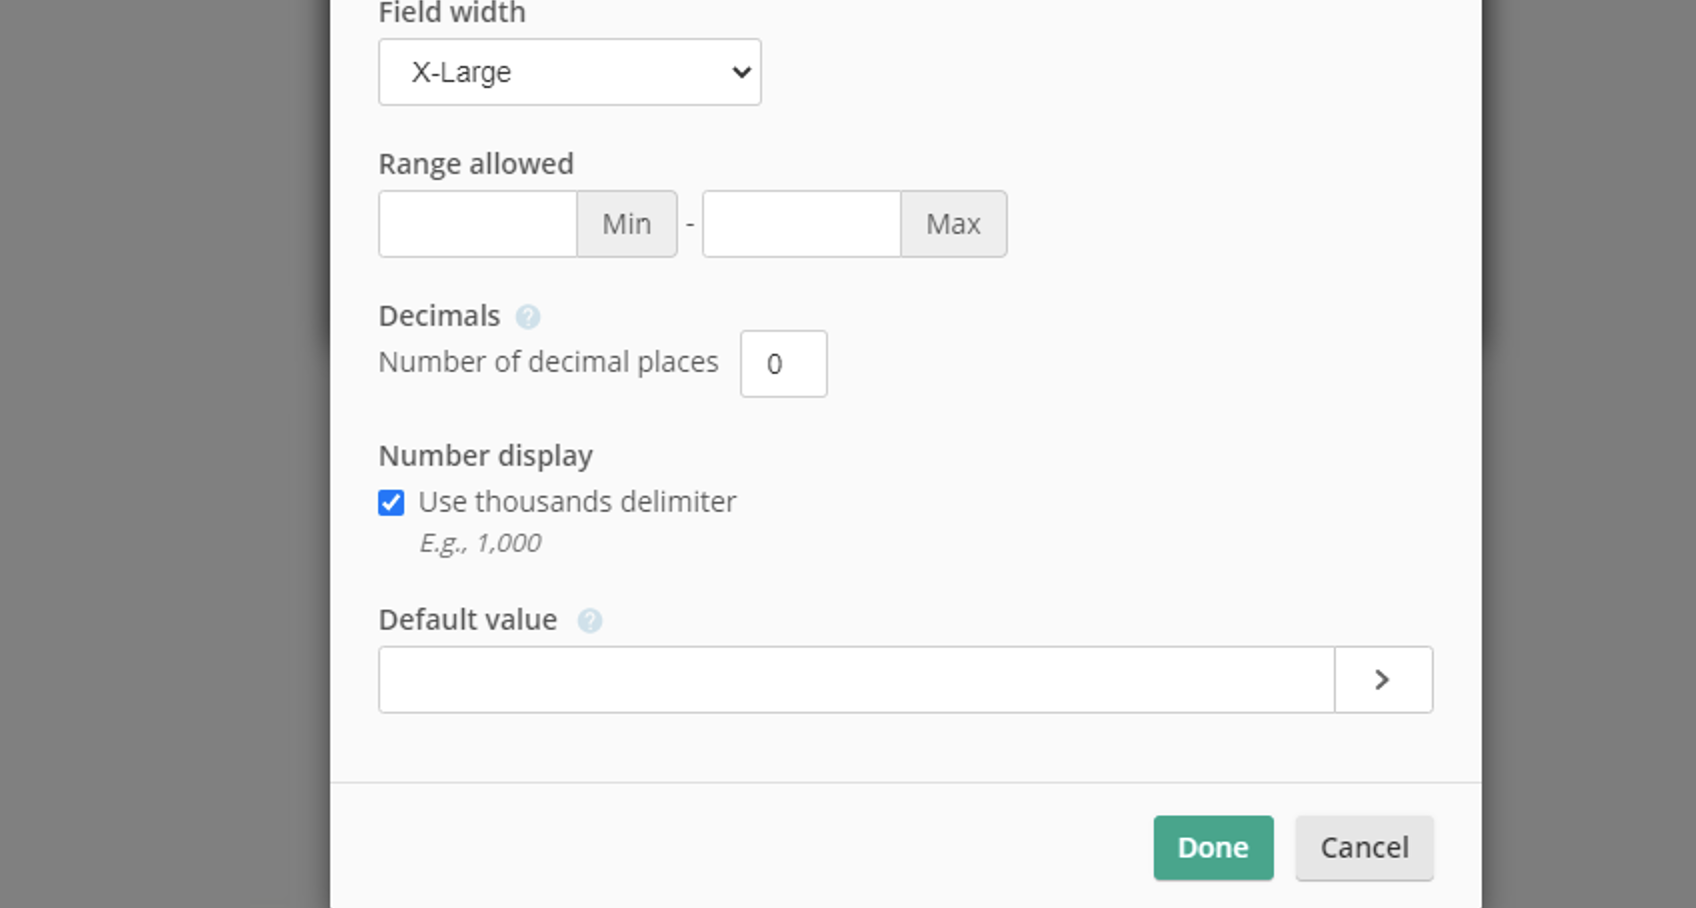Click the number of decimal places box
The image size is (1696, 908).
click(783, 364)
